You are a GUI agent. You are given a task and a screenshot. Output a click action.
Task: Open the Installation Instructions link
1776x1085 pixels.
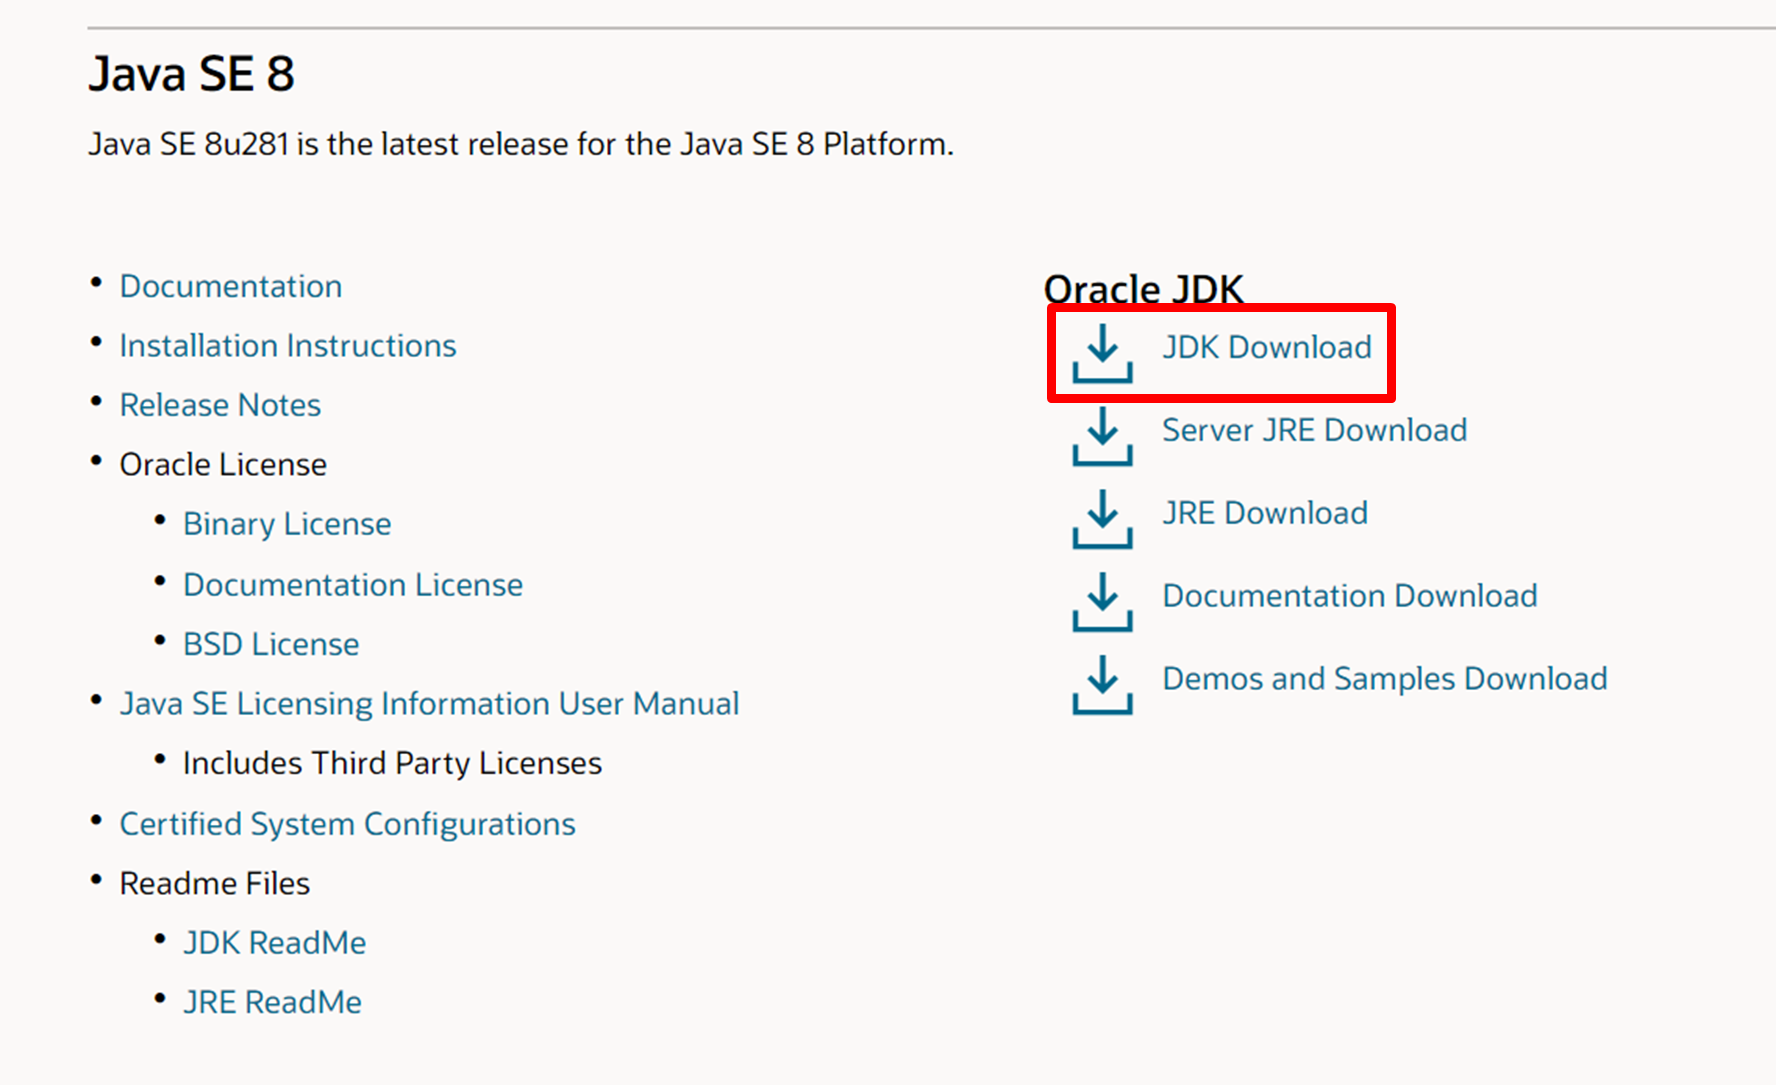(x=288, y=346)
